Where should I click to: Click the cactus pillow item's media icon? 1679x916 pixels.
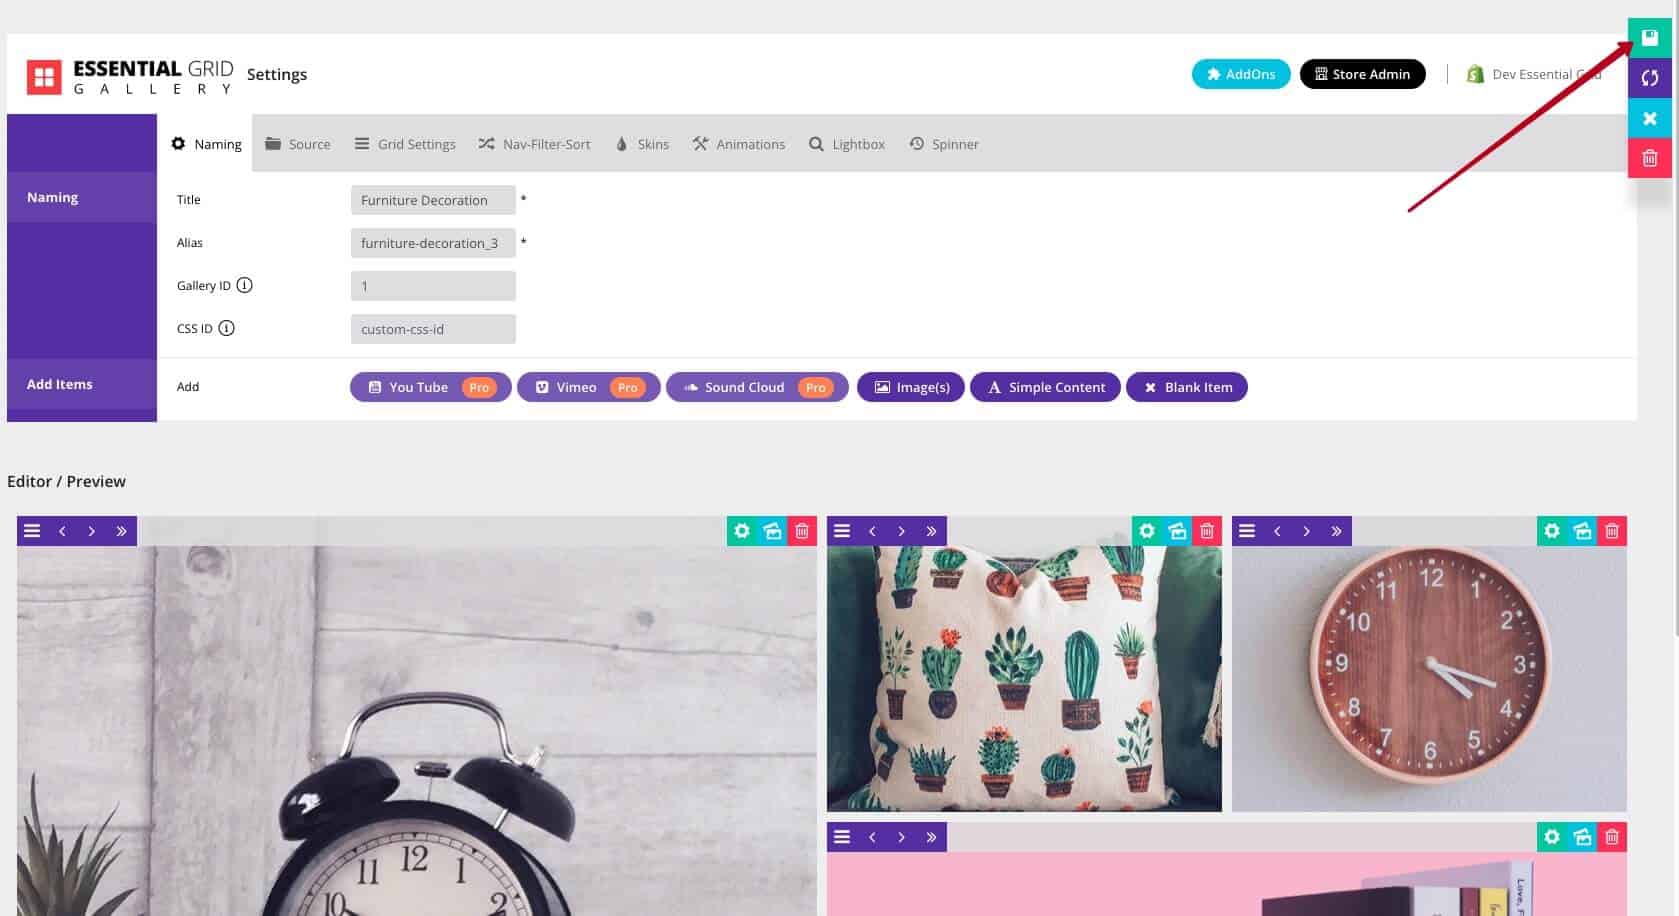pyautogui.click(x=1177, y=531)
